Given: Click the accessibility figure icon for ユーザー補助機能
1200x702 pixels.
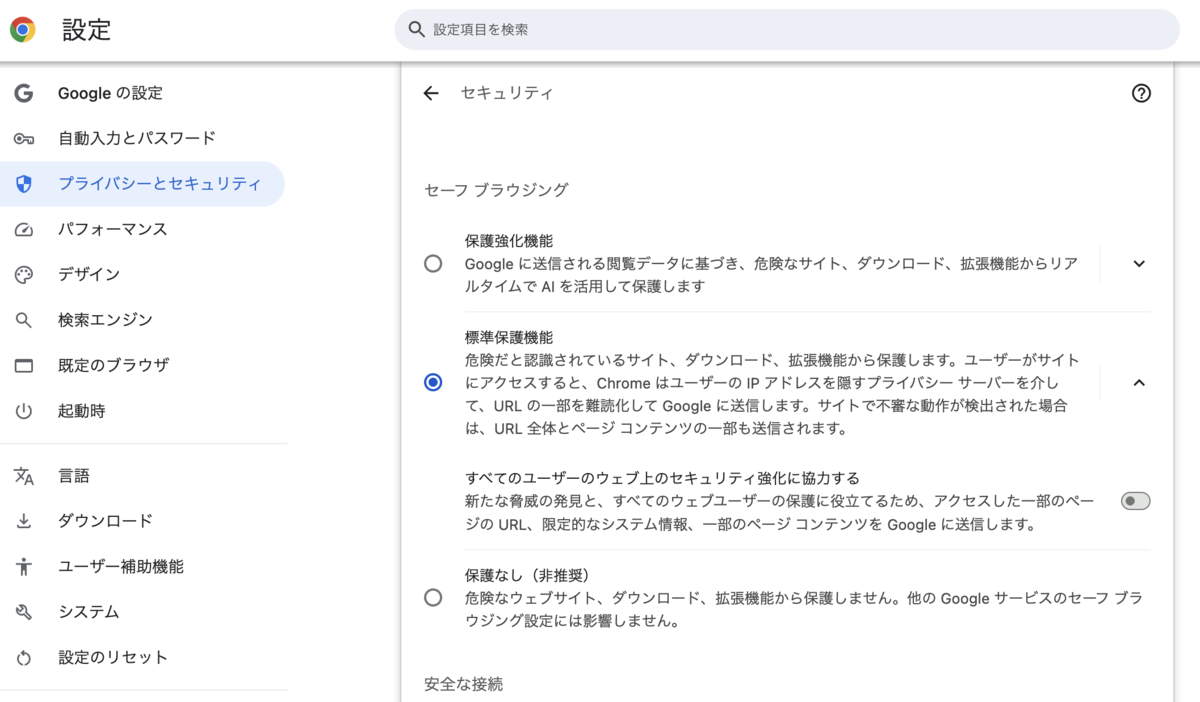Looking at the screenshot, I should [x=24, y=567].
